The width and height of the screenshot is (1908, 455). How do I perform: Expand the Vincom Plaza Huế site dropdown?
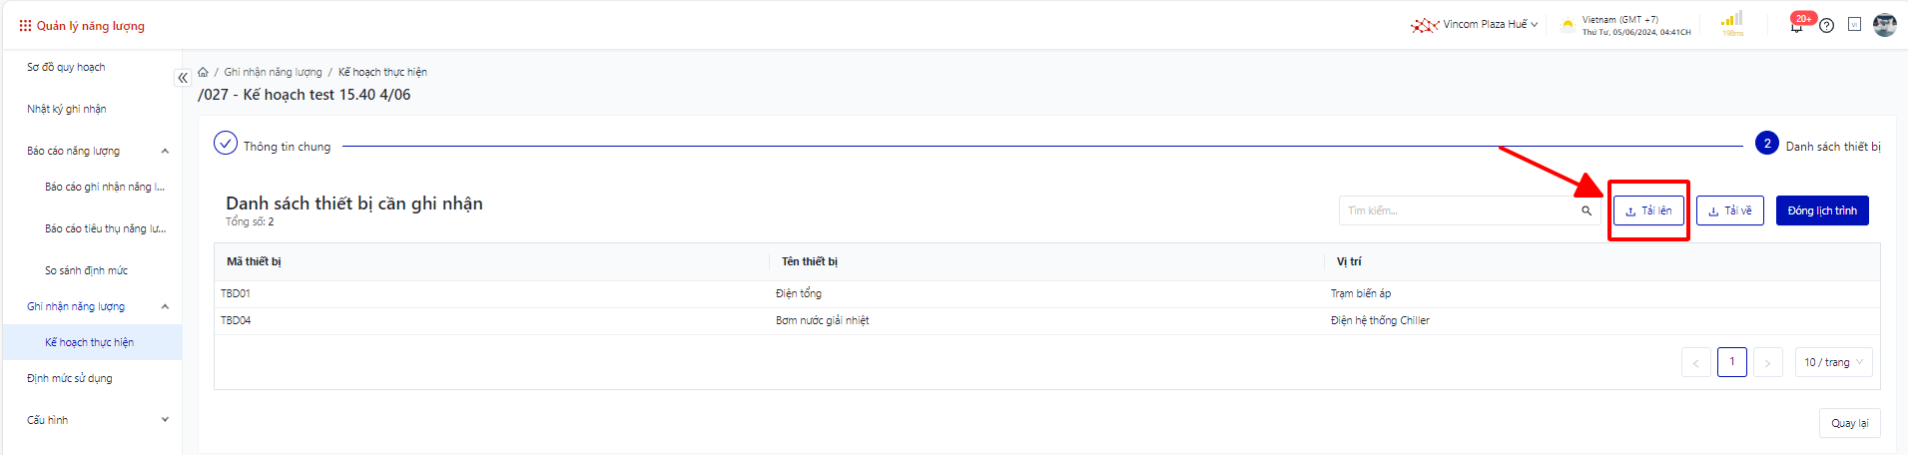(x=1475, y=25)
